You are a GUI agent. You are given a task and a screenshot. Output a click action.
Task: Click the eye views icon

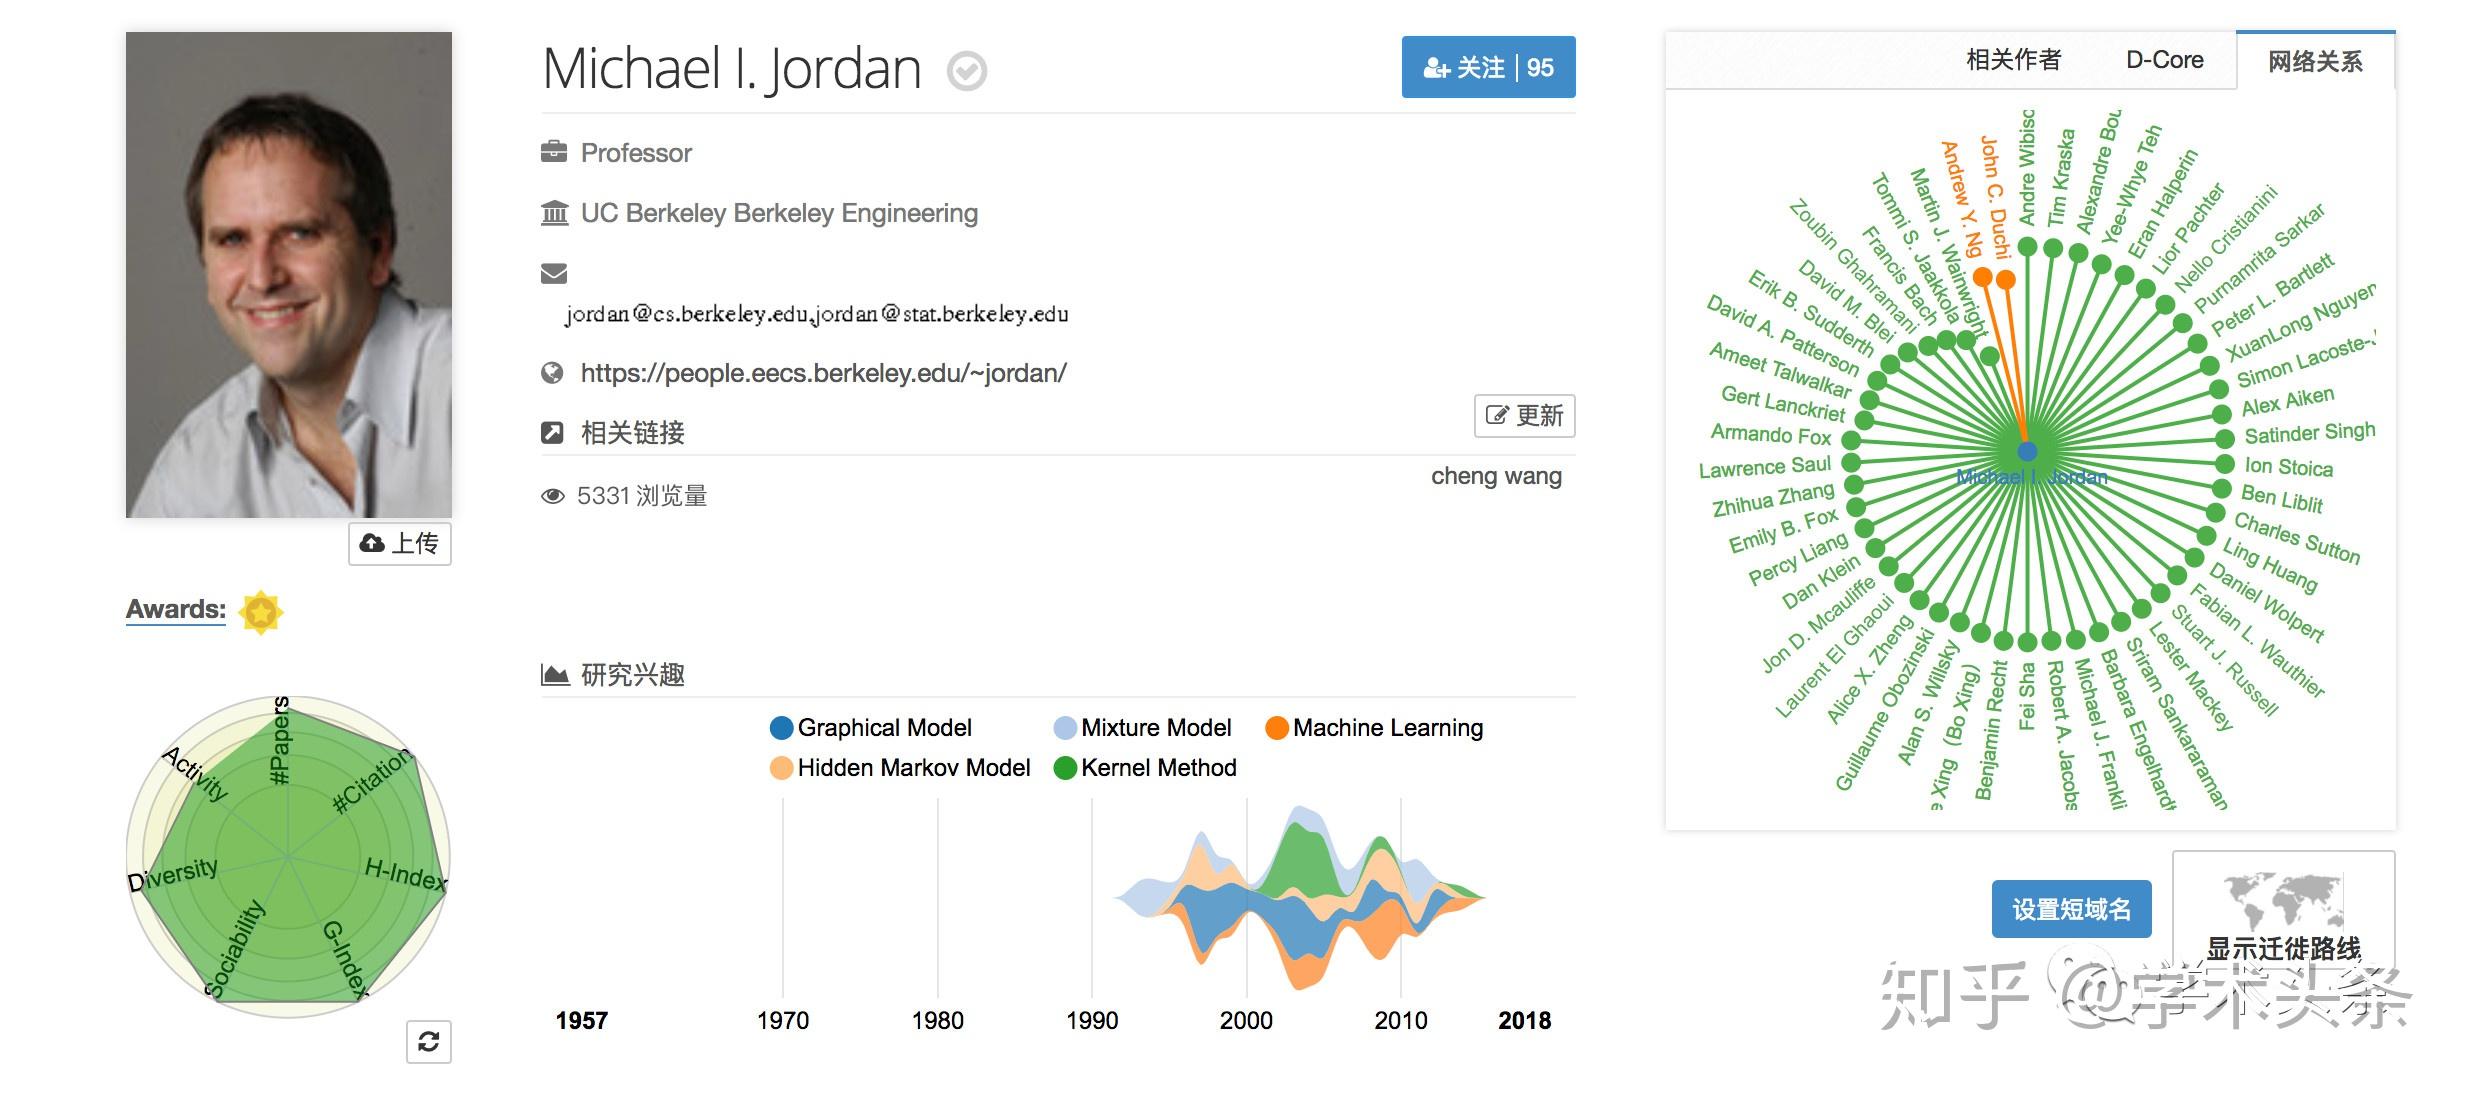(x=553, y=496)
